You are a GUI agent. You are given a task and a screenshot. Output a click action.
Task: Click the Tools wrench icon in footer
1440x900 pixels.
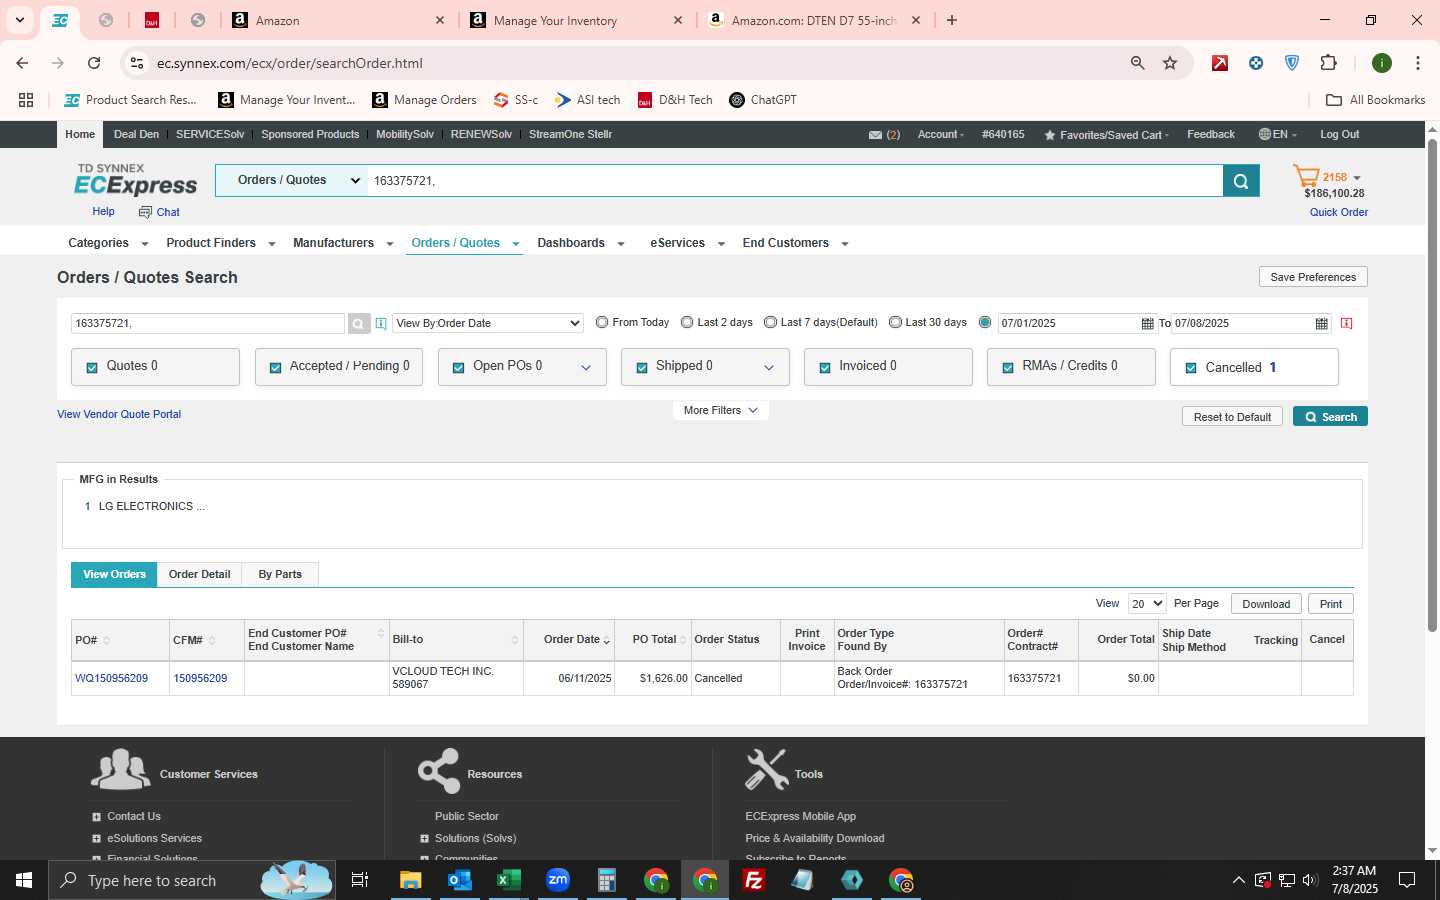pos(767,770)
